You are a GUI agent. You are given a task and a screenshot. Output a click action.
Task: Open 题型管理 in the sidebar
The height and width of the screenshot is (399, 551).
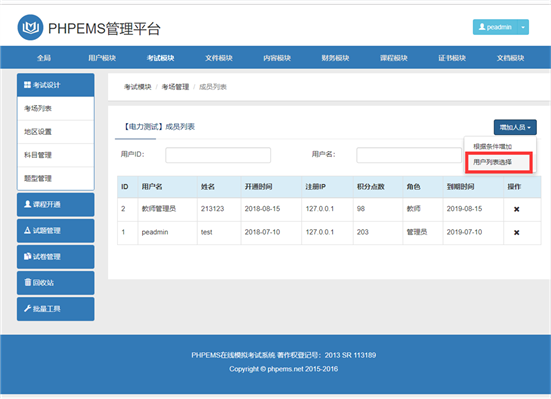click(56, 178)
